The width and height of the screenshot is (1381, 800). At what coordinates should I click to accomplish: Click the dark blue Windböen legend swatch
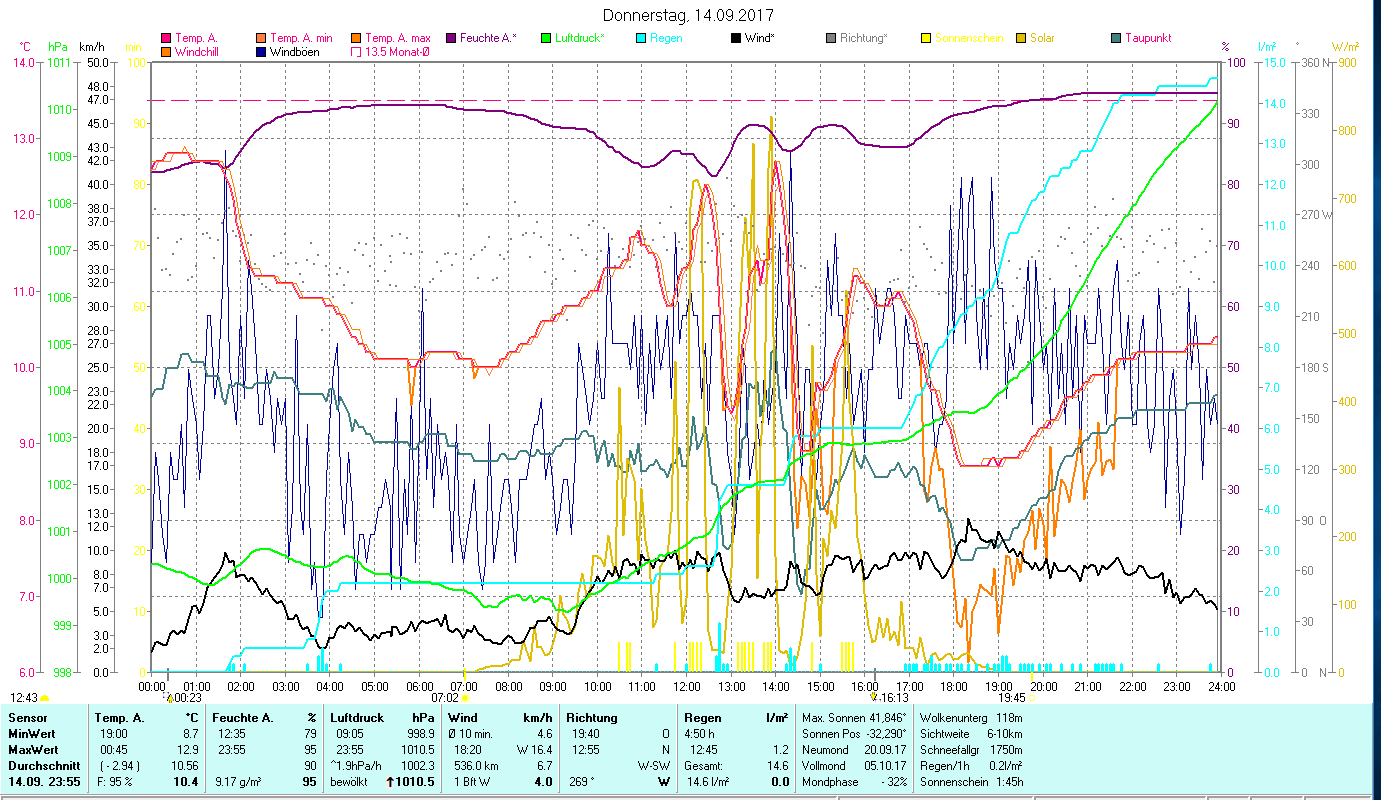[x=261, y=51]
